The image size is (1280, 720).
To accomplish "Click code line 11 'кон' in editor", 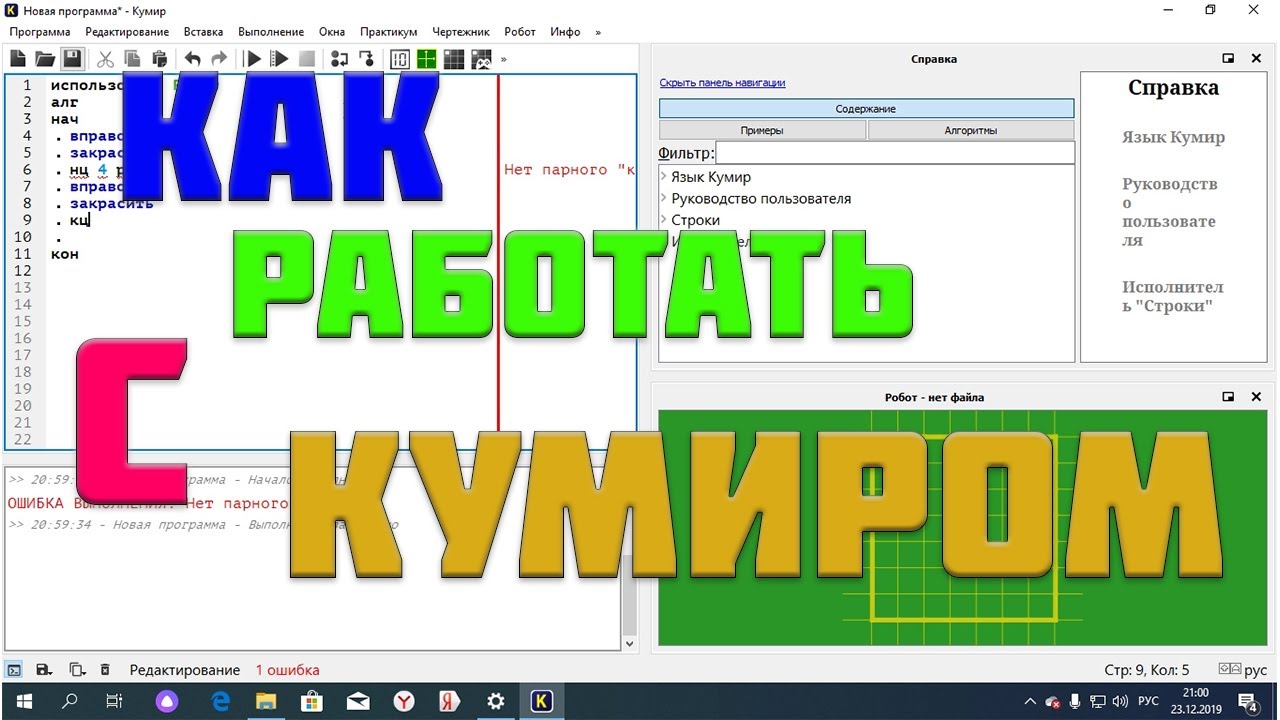I will click(x=65, y=254).
